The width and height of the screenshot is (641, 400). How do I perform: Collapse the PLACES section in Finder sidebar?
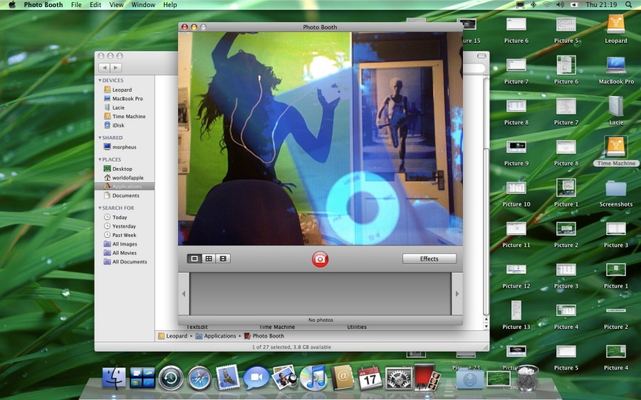pyautogui.click(x=100, y=160)
